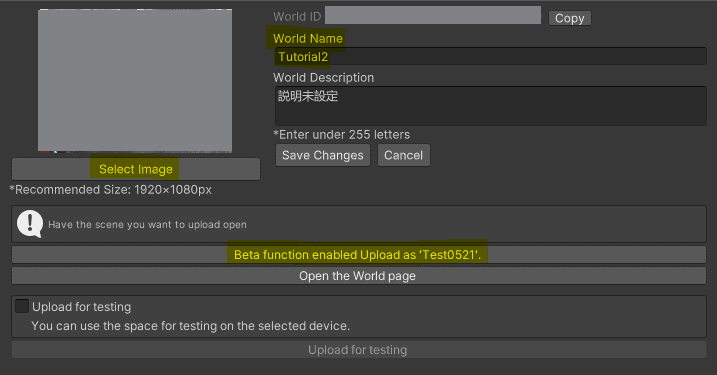This screenshot has height=375, width=717.
Task: Edit the World Description text area
Action: click(491, 106)
